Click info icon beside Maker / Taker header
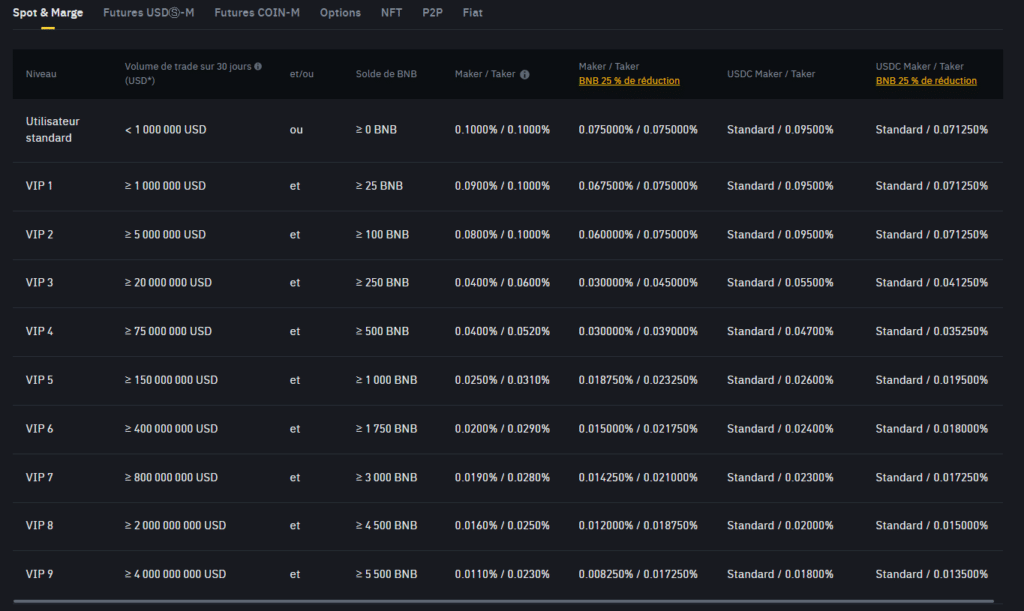 click(524, 74)
